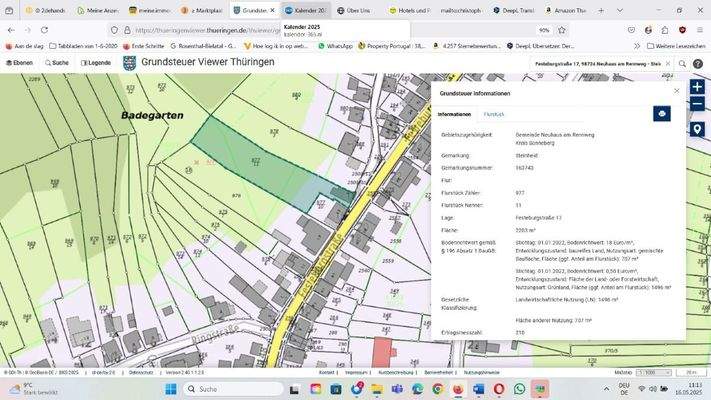Click the location marker map button
711x400 pixels.
click(x=697, y=129)
